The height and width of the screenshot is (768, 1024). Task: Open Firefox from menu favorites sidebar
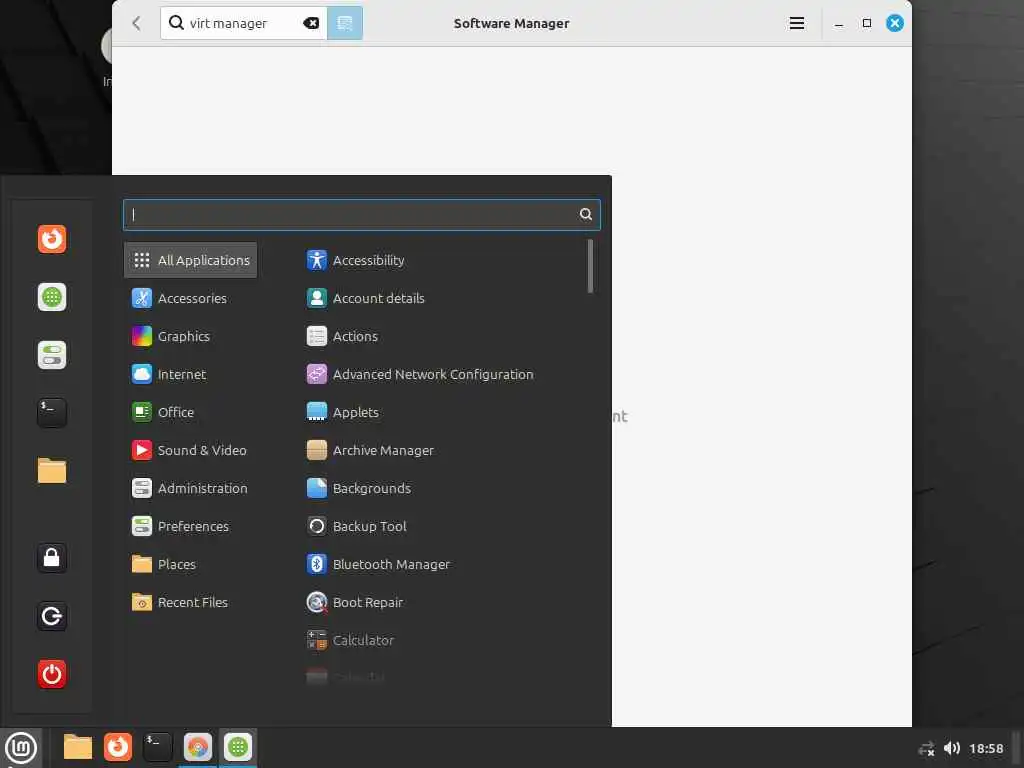(52, 239)
